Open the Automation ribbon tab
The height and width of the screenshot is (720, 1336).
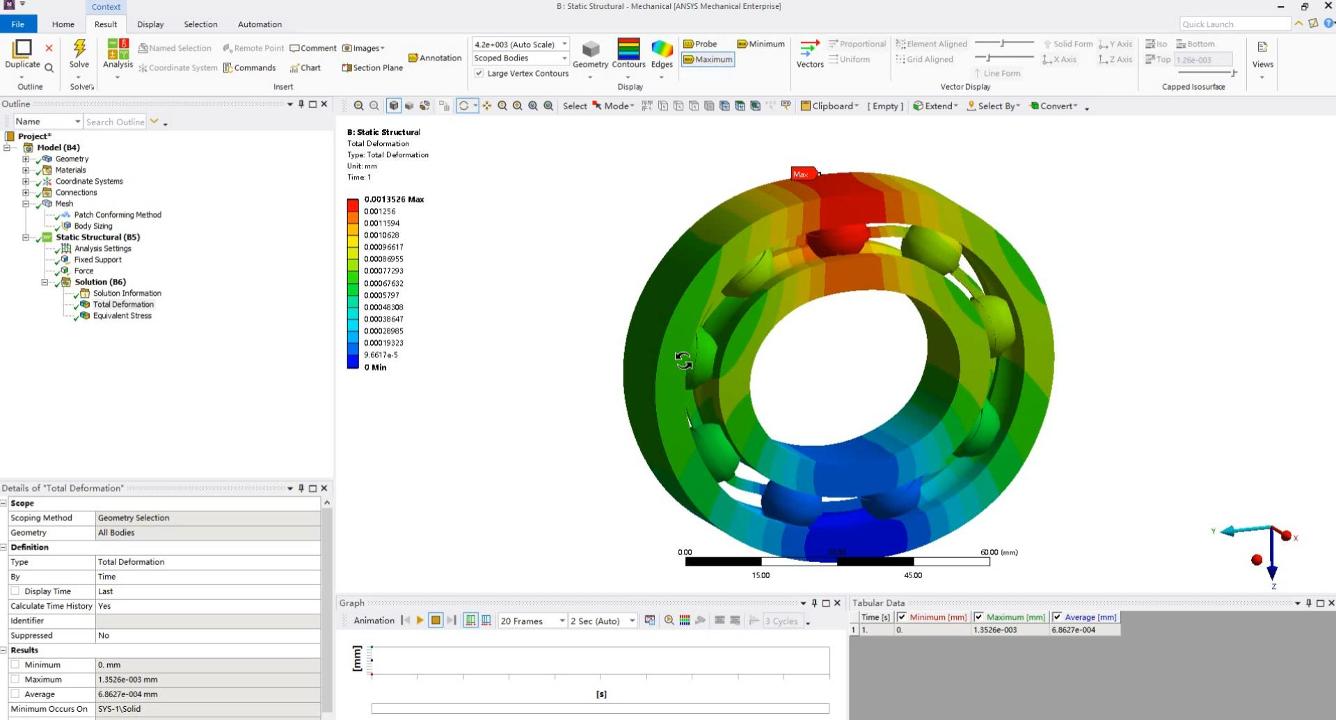coord(259,24)
